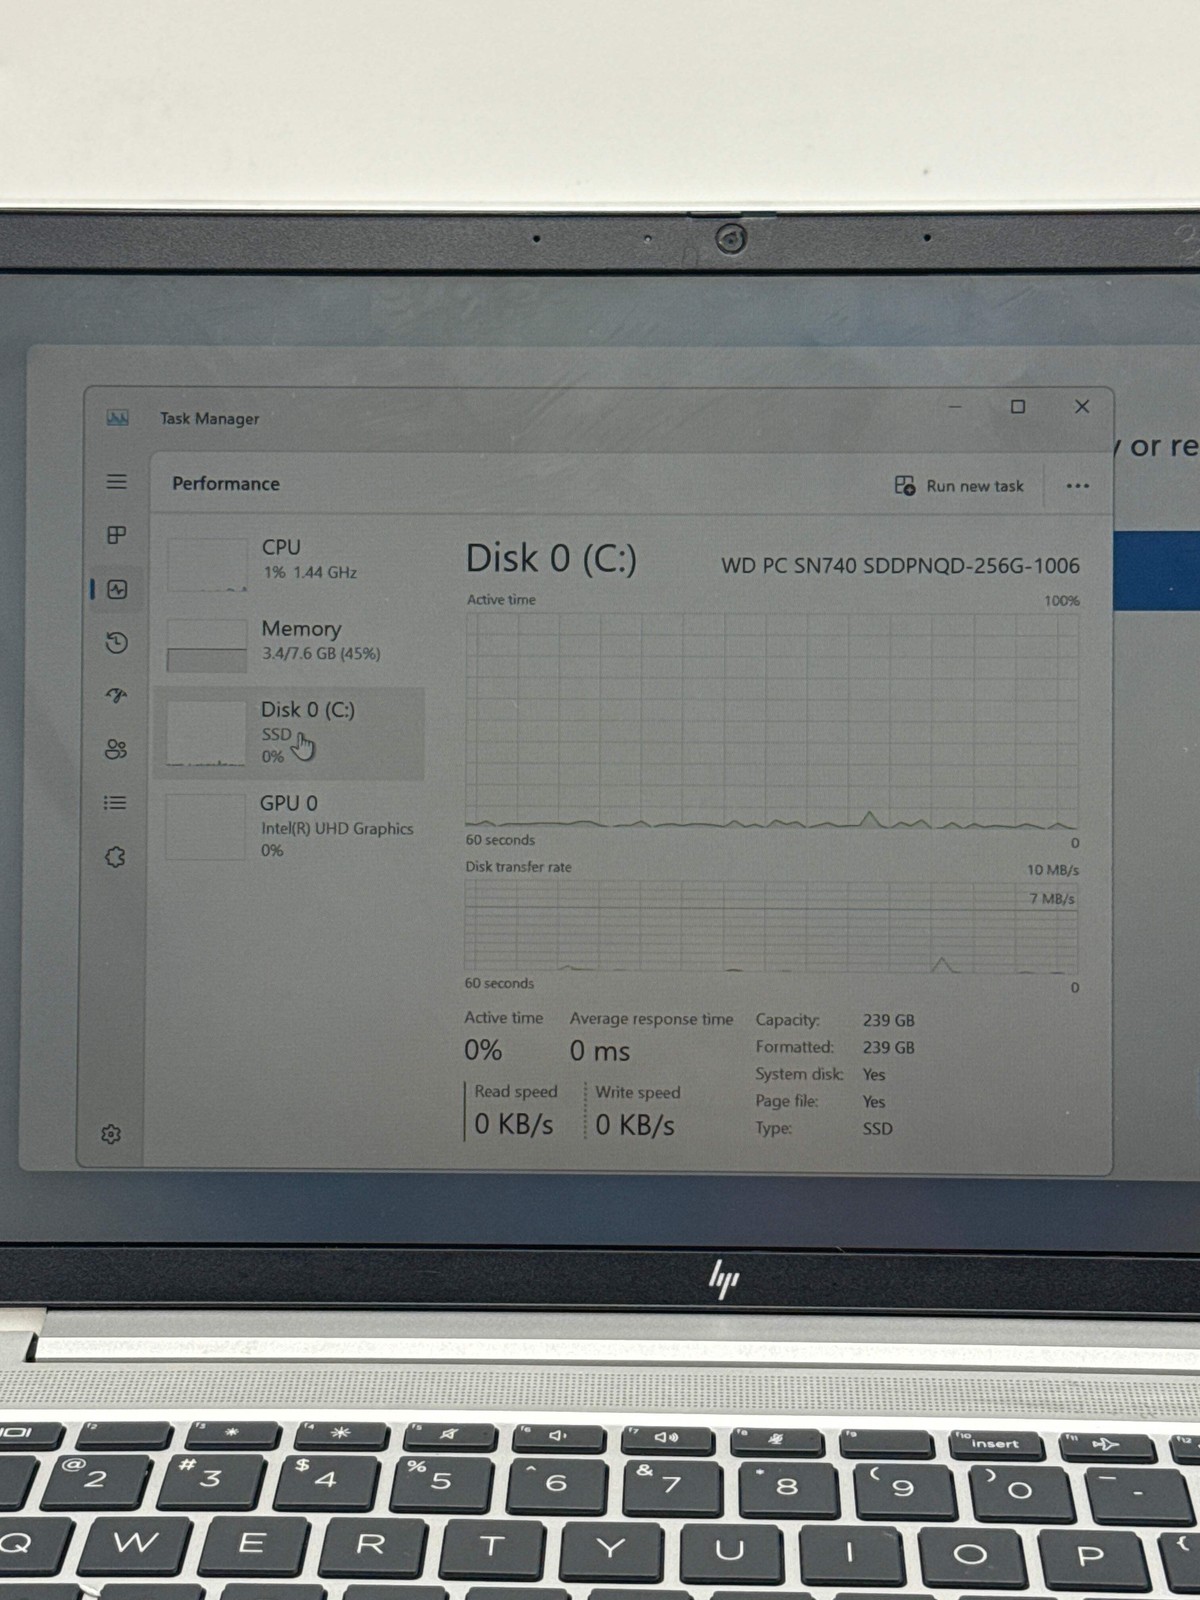The image size is (1200, 1600).
Task: Open the App history page icon
Action: (116, 642)
